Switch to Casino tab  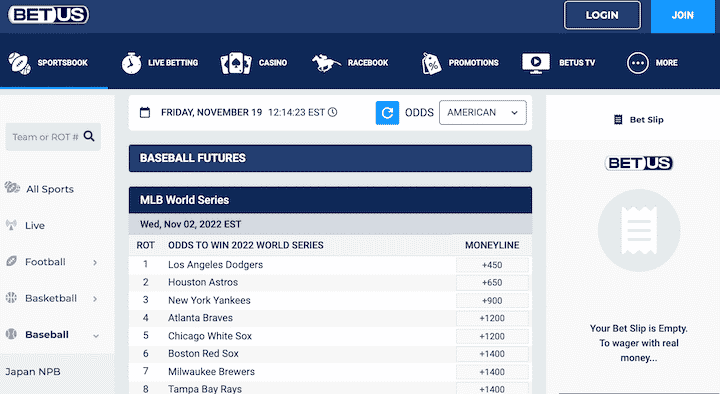pos(273,63)
